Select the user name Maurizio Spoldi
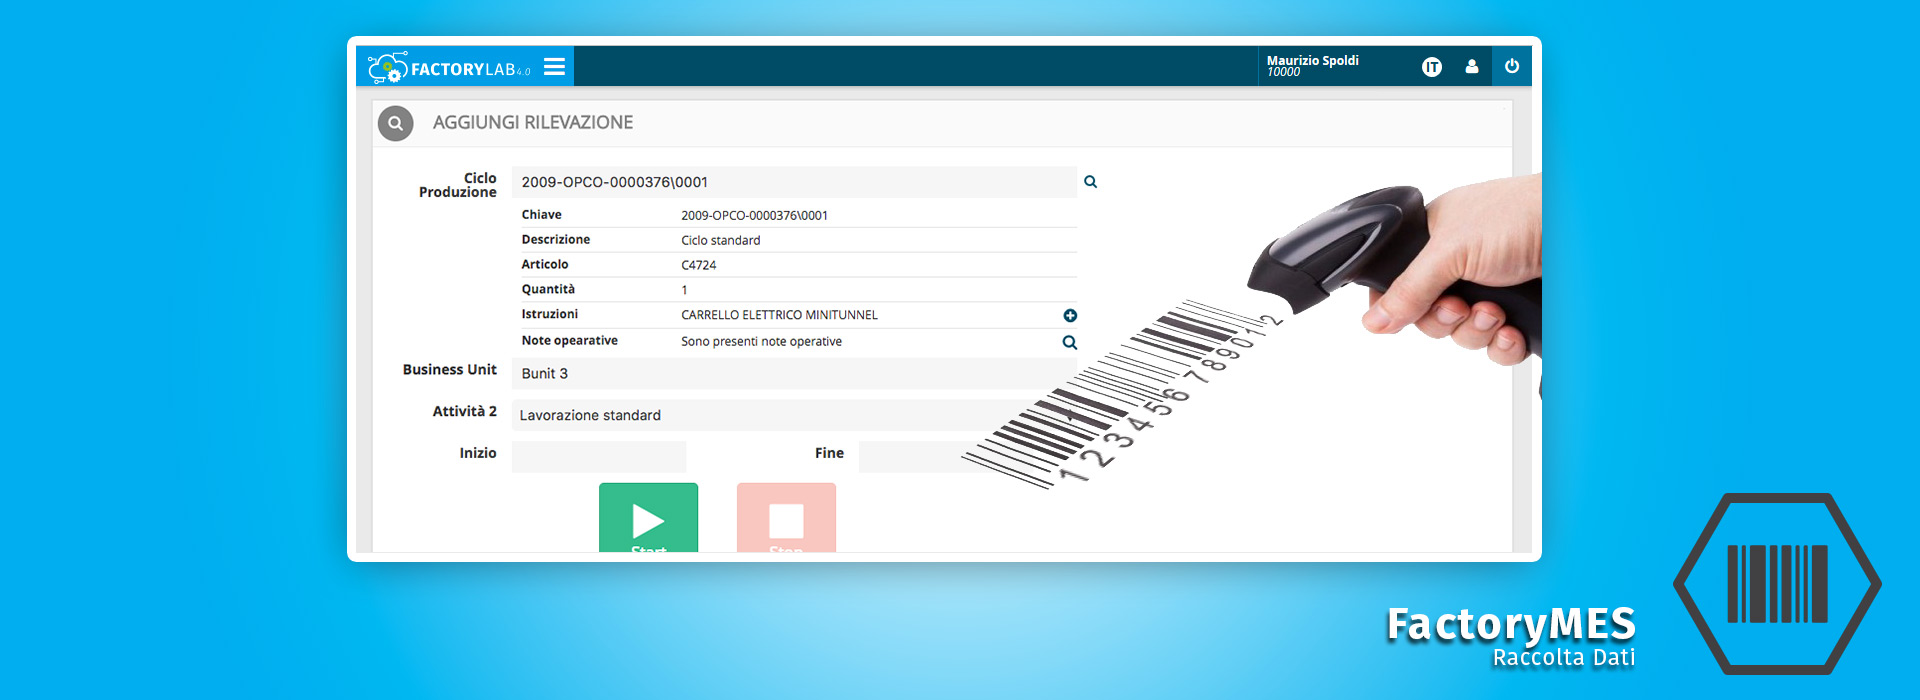The width and height of the screenshot is (1920, 700). (1313, 60)
